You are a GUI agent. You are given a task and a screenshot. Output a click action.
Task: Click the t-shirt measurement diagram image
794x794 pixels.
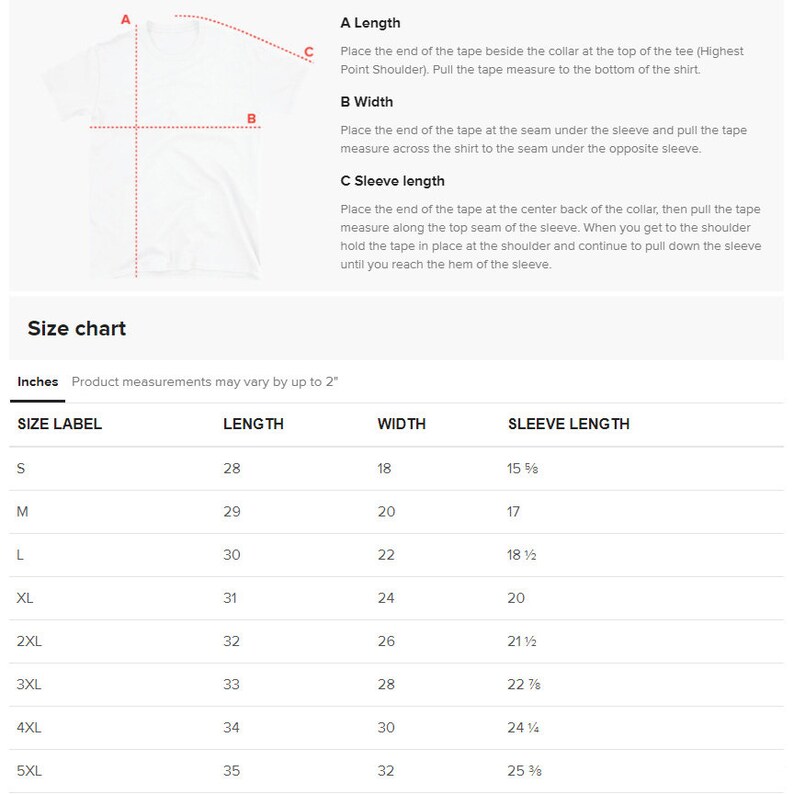(x=177, y=146)
